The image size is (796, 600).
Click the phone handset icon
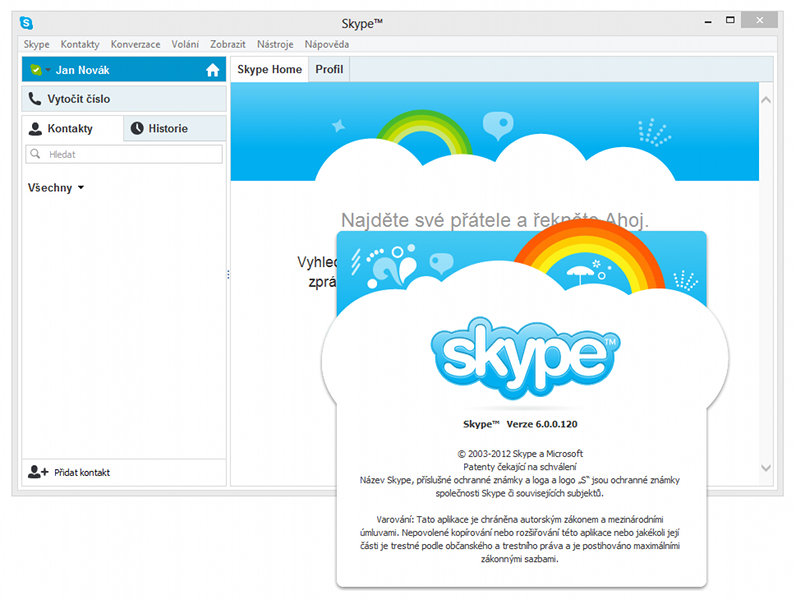click(x=35, y=98)
